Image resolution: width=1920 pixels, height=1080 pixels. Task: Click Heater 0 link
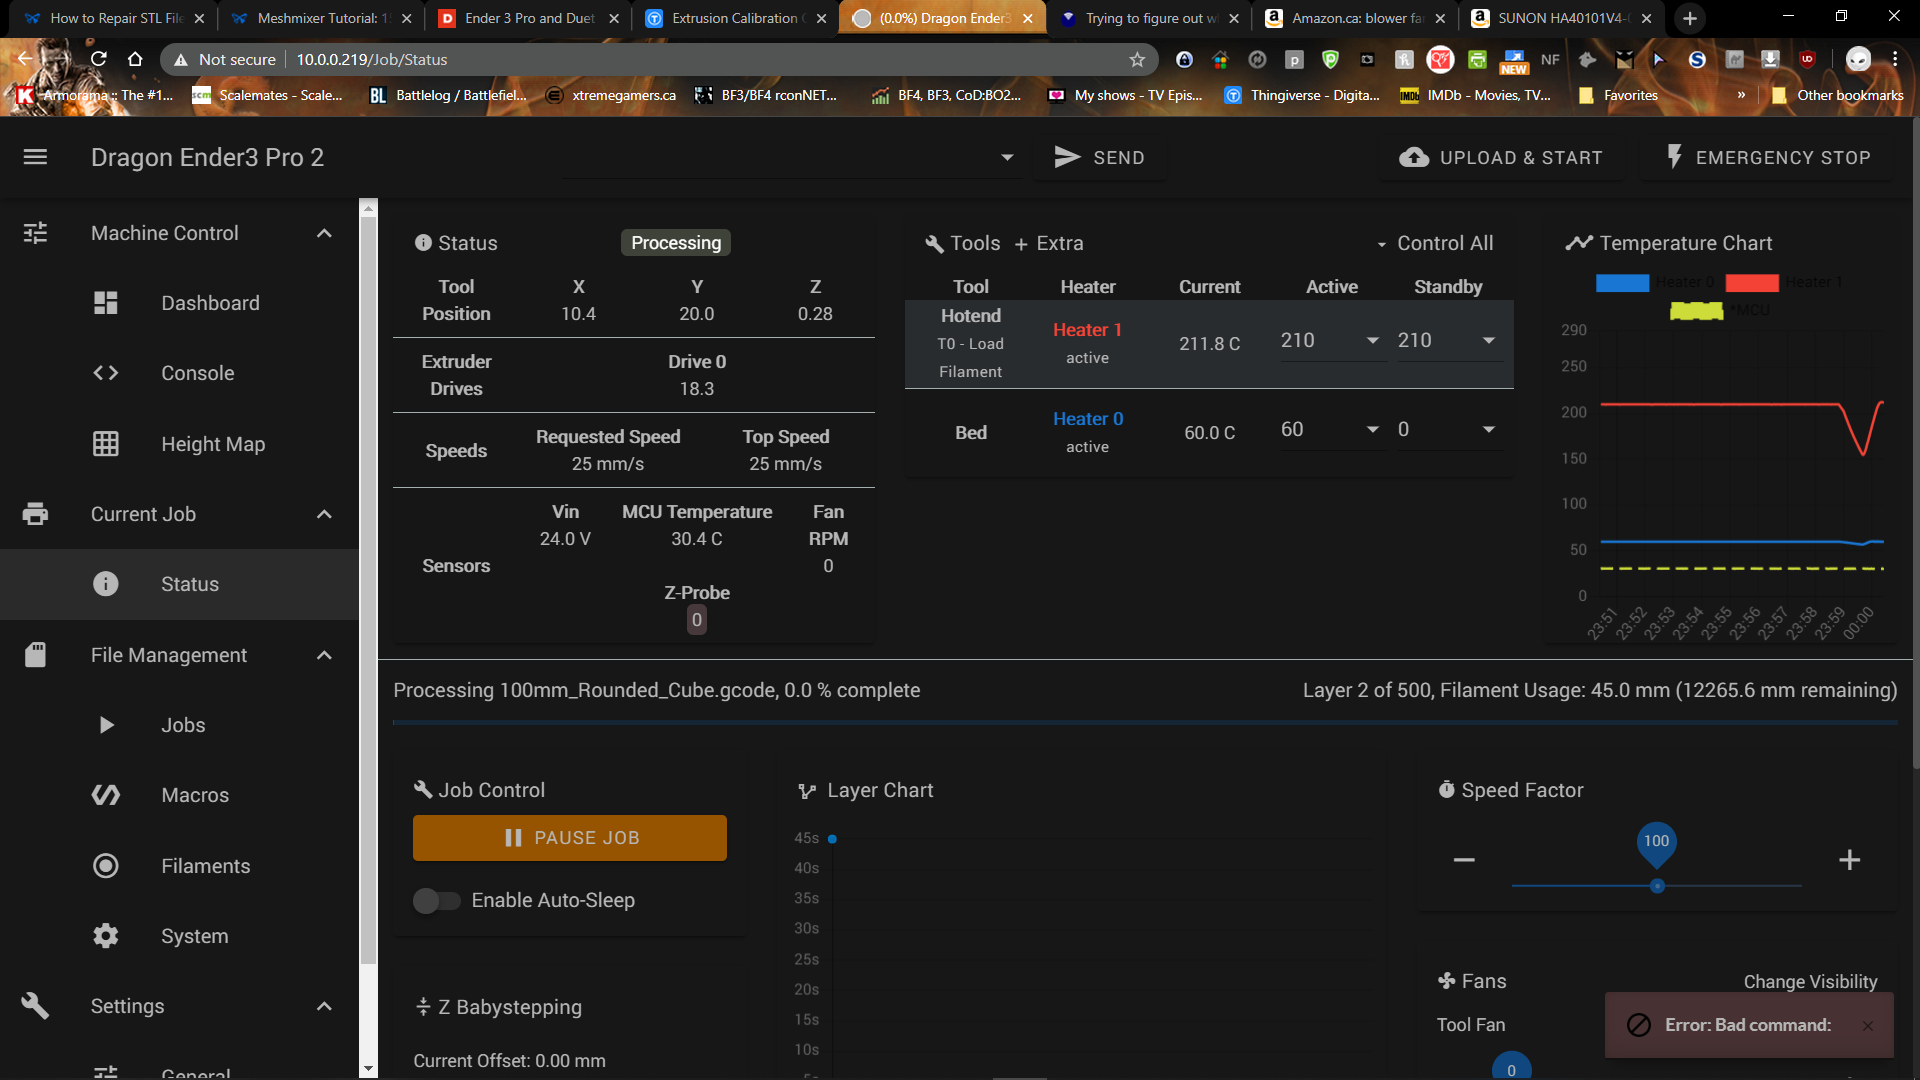[1087, 419]
